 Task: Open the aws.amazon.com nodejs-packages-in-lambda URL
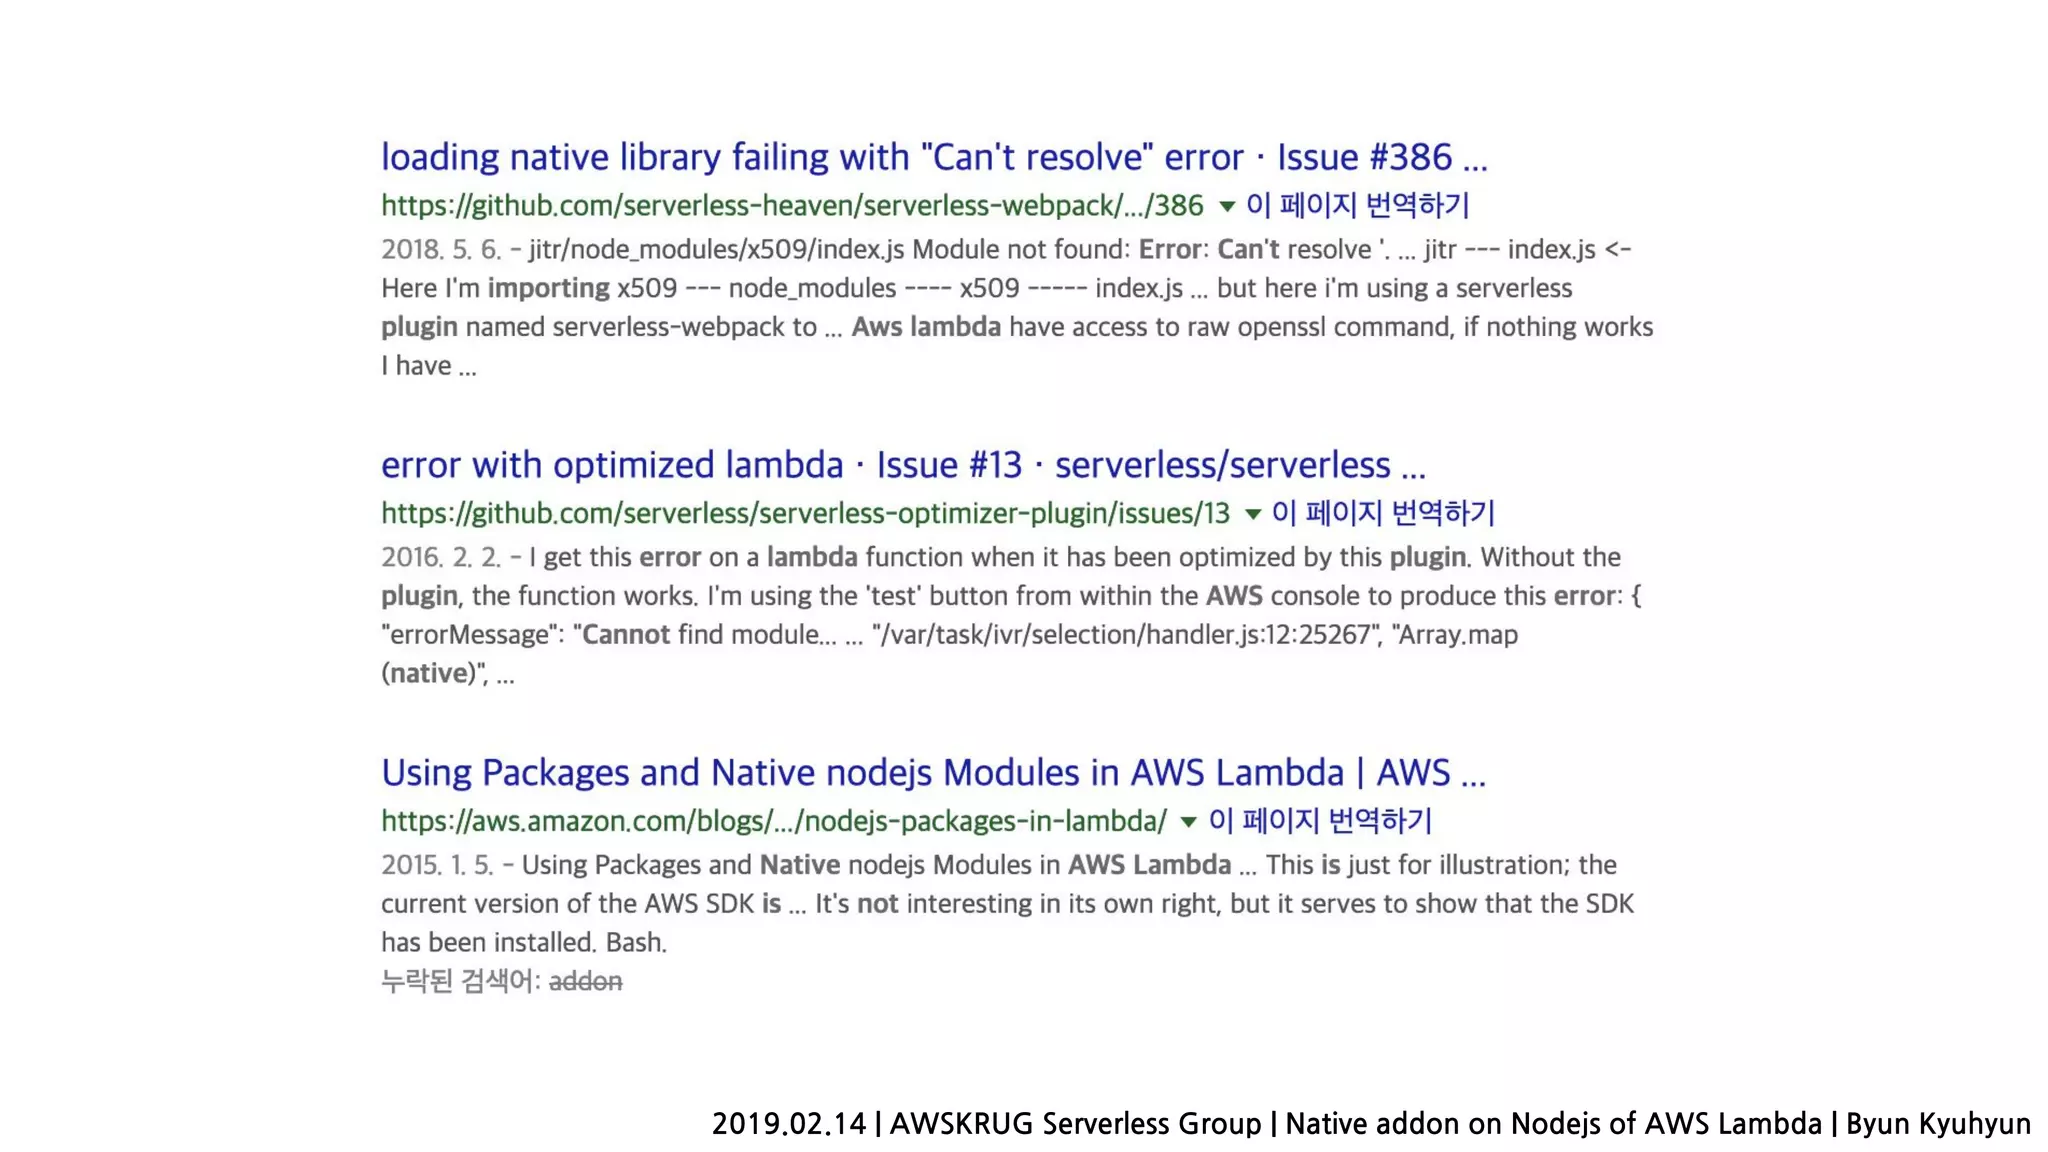[x=773, y=822]
